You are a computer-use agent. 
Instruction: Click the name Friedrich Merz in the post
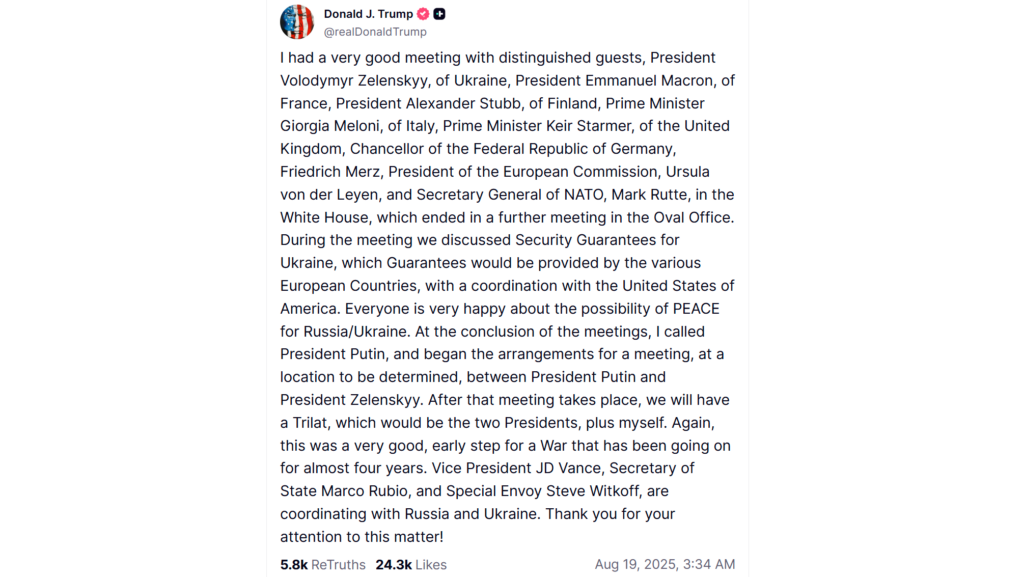pyautogui.click(x=332, y=172)
